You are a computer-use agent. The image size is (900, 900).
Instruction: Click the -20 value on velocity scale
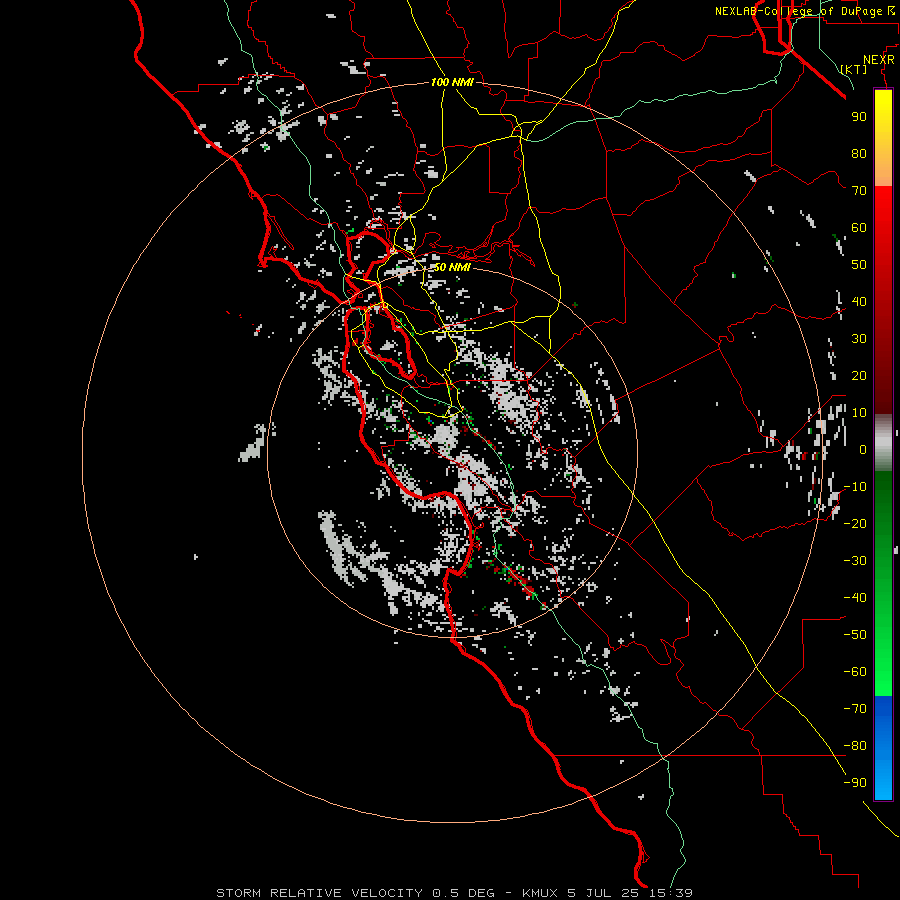pos(855,523)
